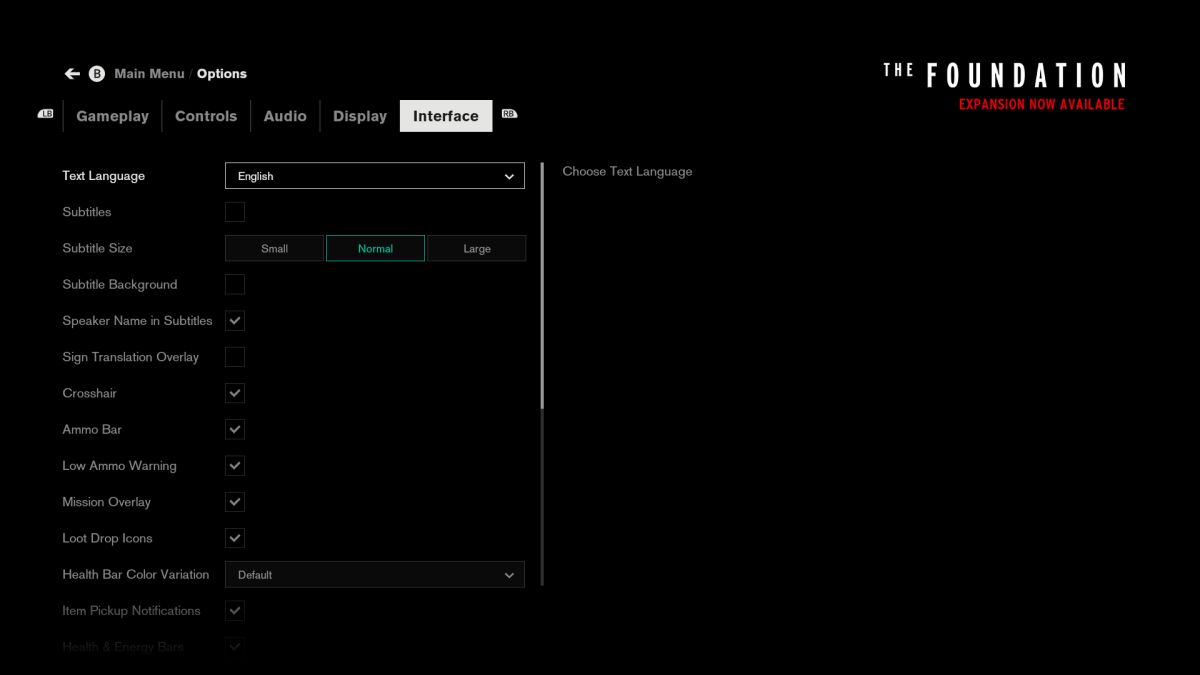1200x675 pixels.
Task: Click the back arrow icon
Action: click(x=72, y=74)
